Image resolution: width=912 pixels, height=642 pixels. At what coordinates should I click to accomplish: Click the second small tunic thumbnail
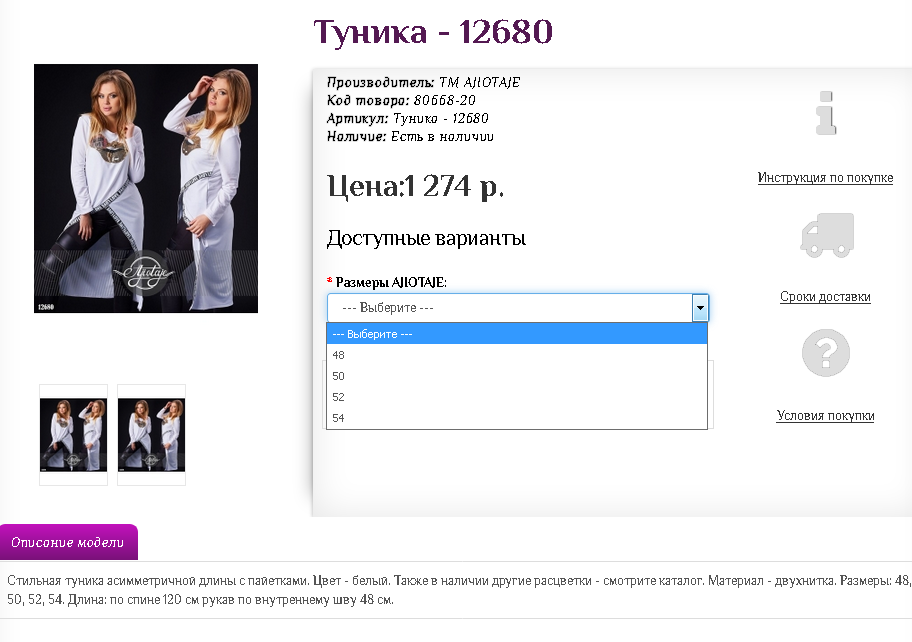pos(151,434)
